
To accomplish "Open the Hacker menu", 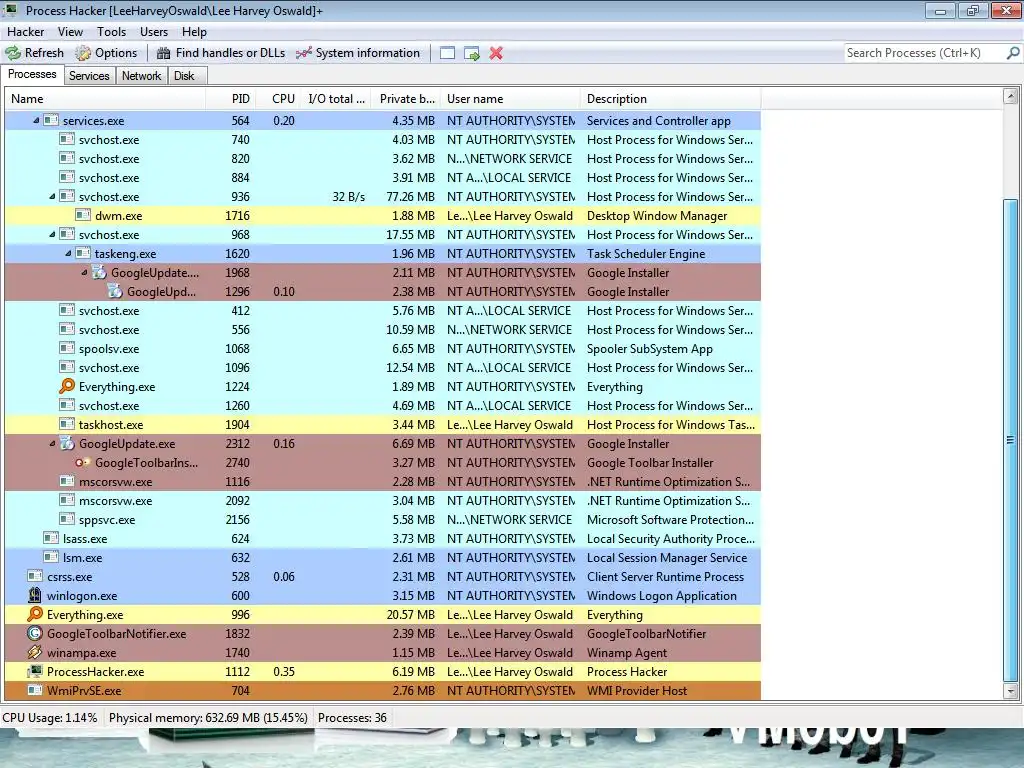I will (25, 31).
